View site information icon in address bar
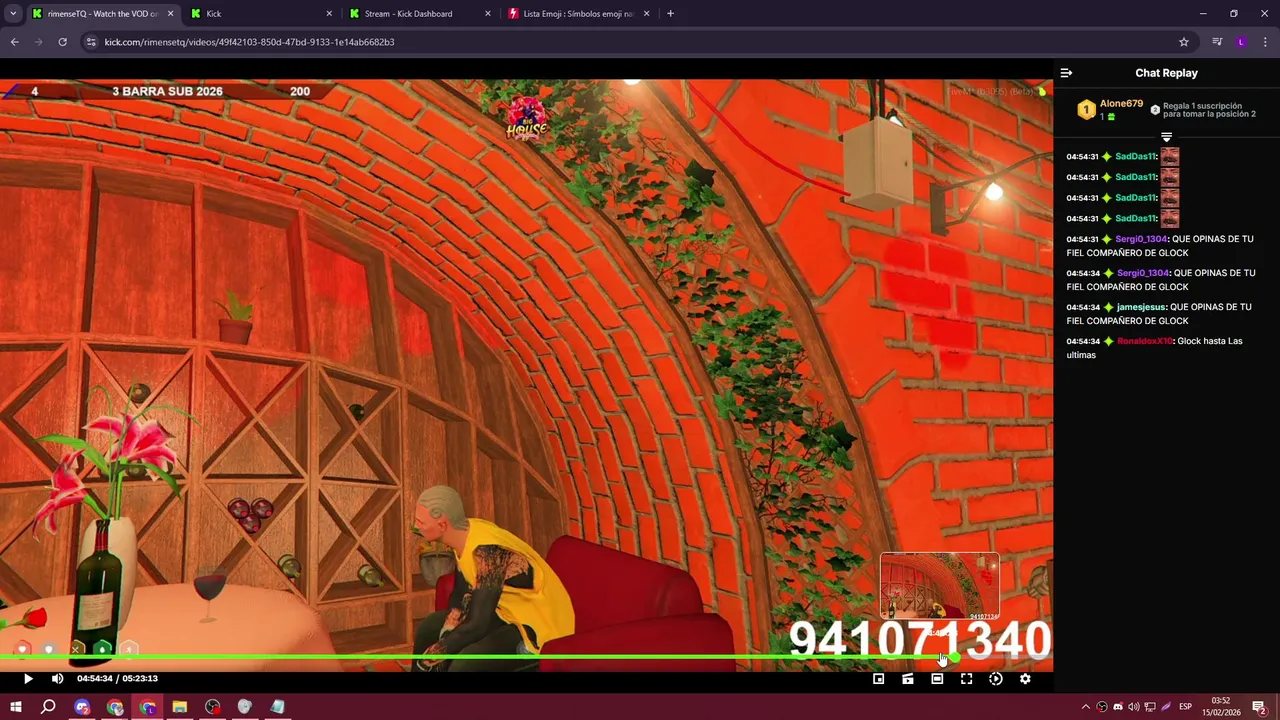 [x=91, y=42]
